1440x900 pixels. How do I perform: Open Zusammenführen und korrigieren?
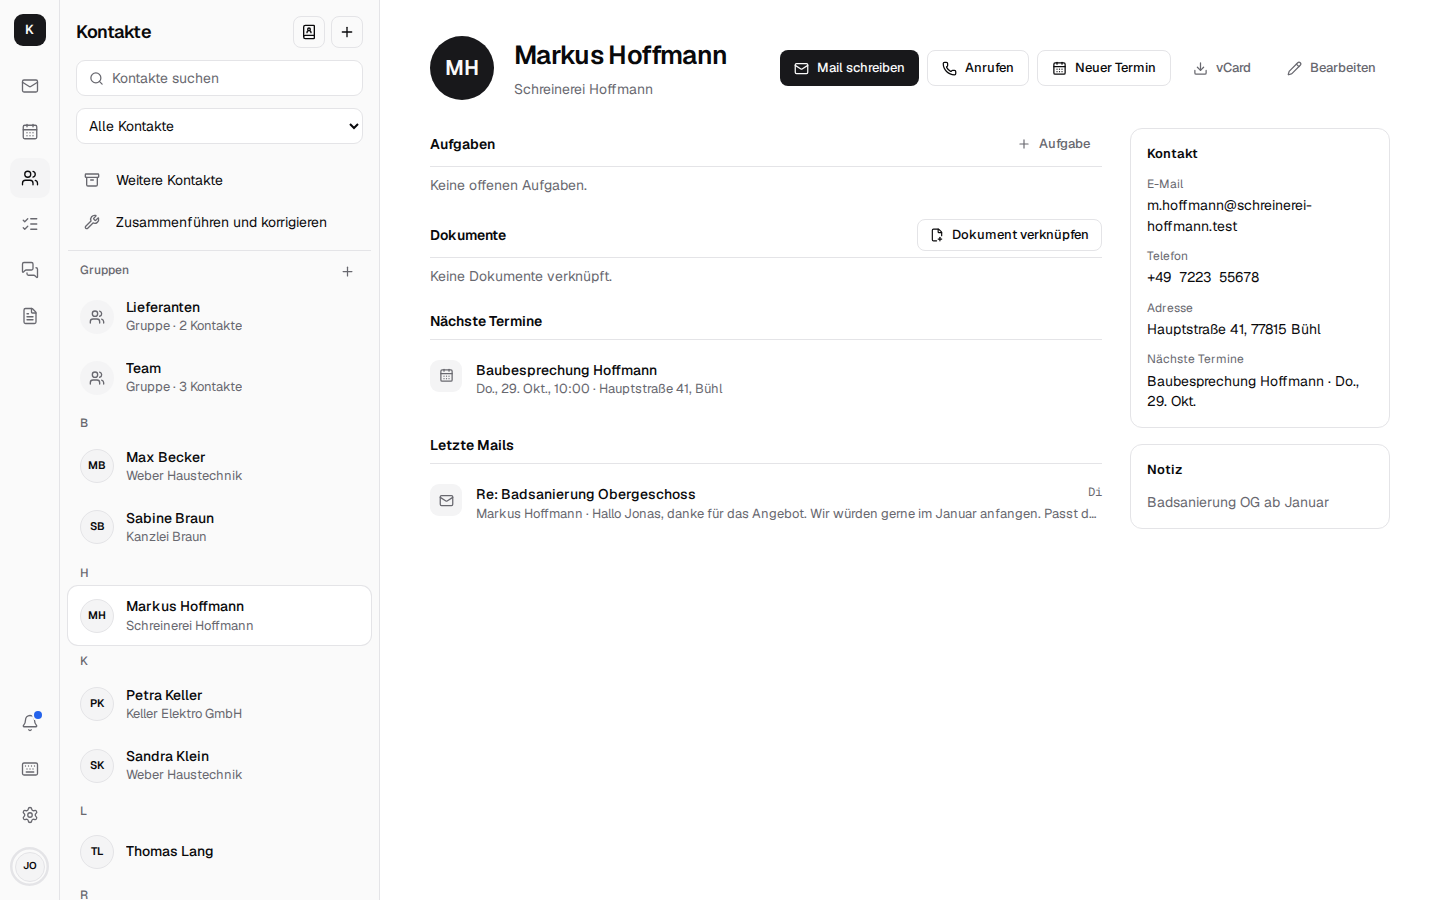pos(219,222)
